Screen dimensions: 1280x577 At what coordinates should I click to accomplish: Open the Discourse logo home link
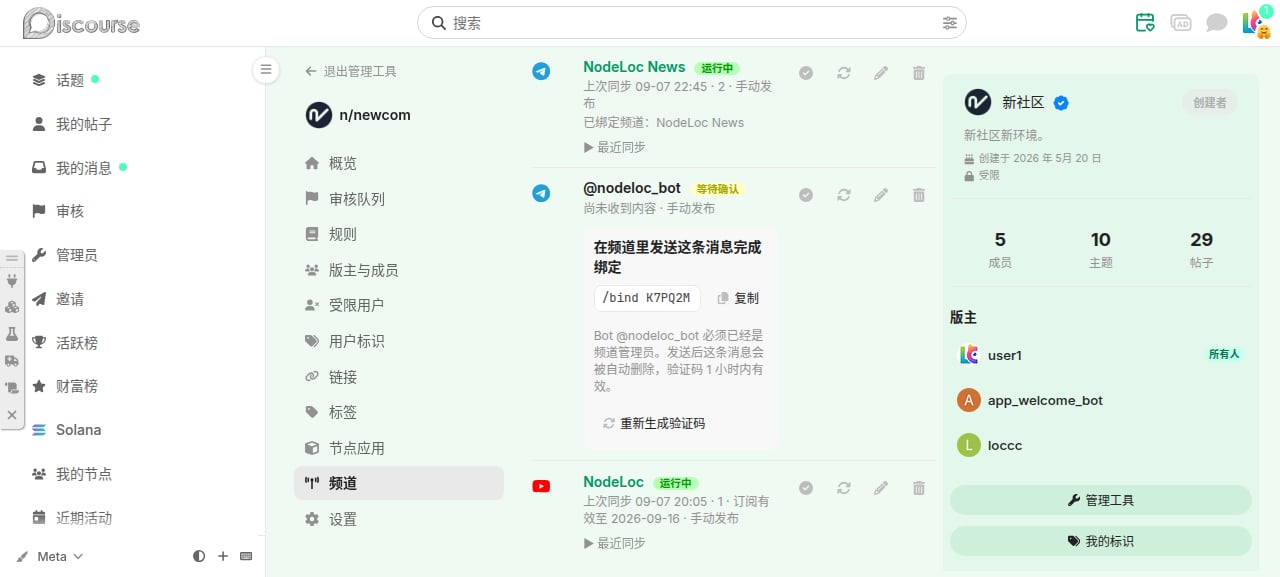(x=82, y=23)
